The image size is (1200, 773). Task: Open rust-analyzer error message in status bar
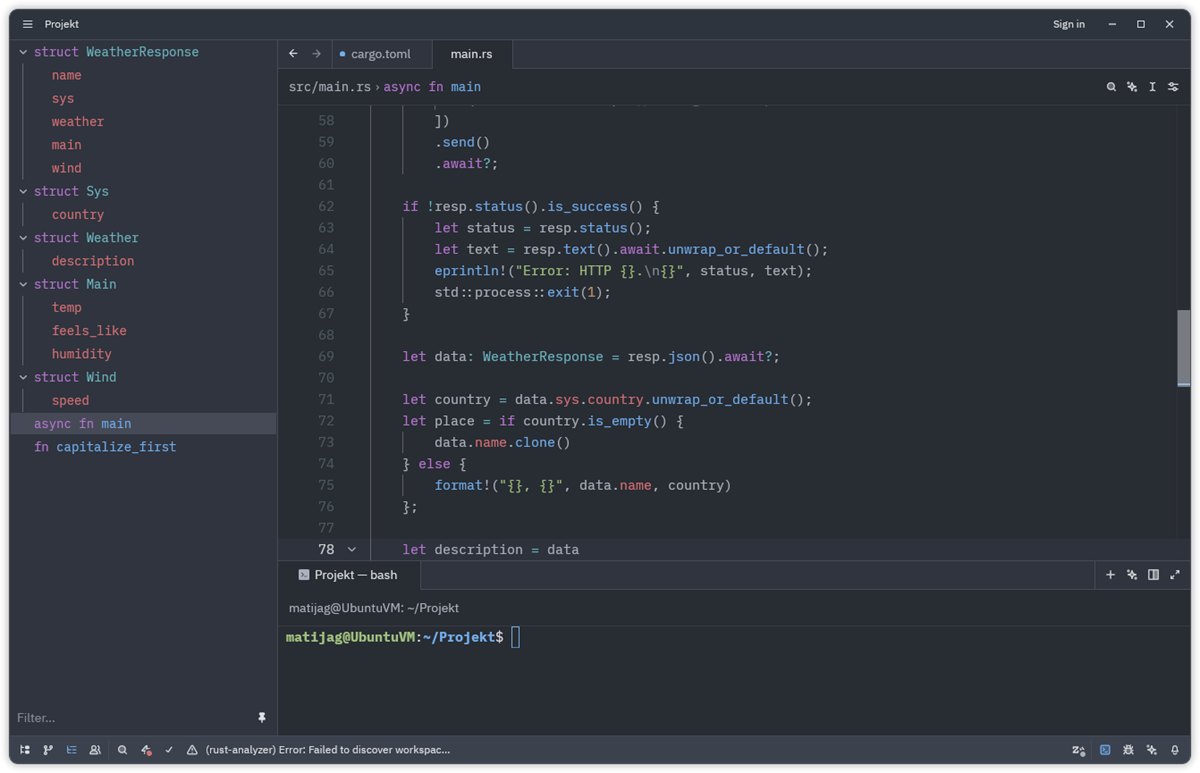[327, 750]
